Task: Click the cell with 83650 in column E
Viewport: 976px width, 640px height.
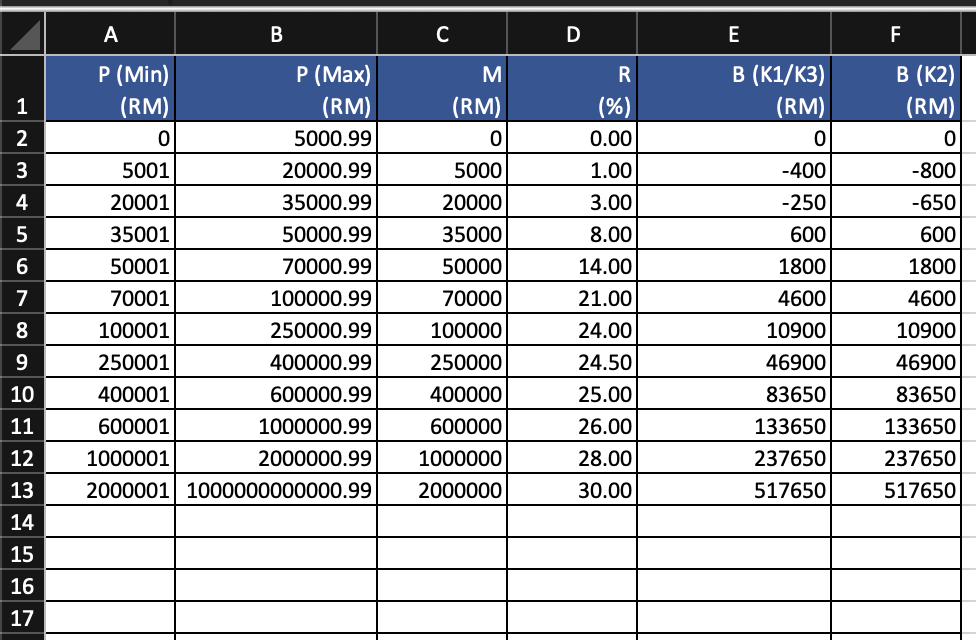Action: click(x=734, y=394)
